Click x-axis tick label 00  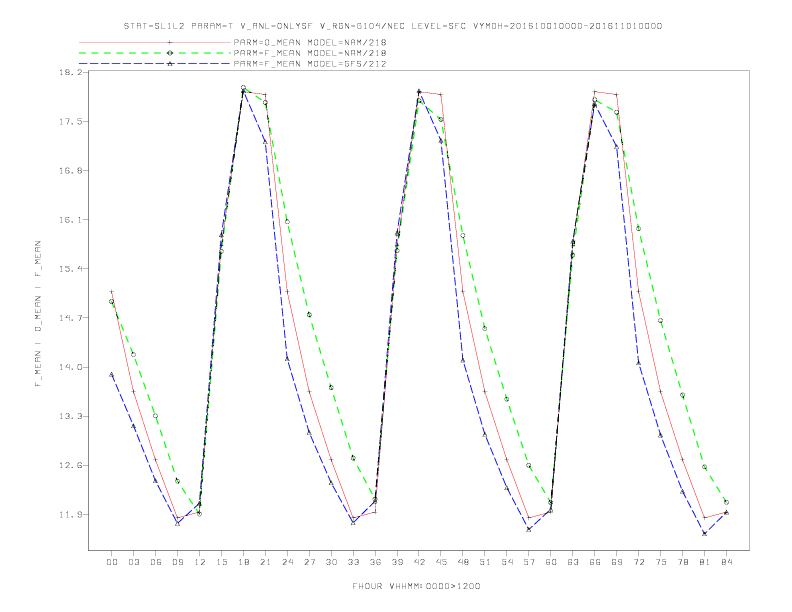pos(112,562)
